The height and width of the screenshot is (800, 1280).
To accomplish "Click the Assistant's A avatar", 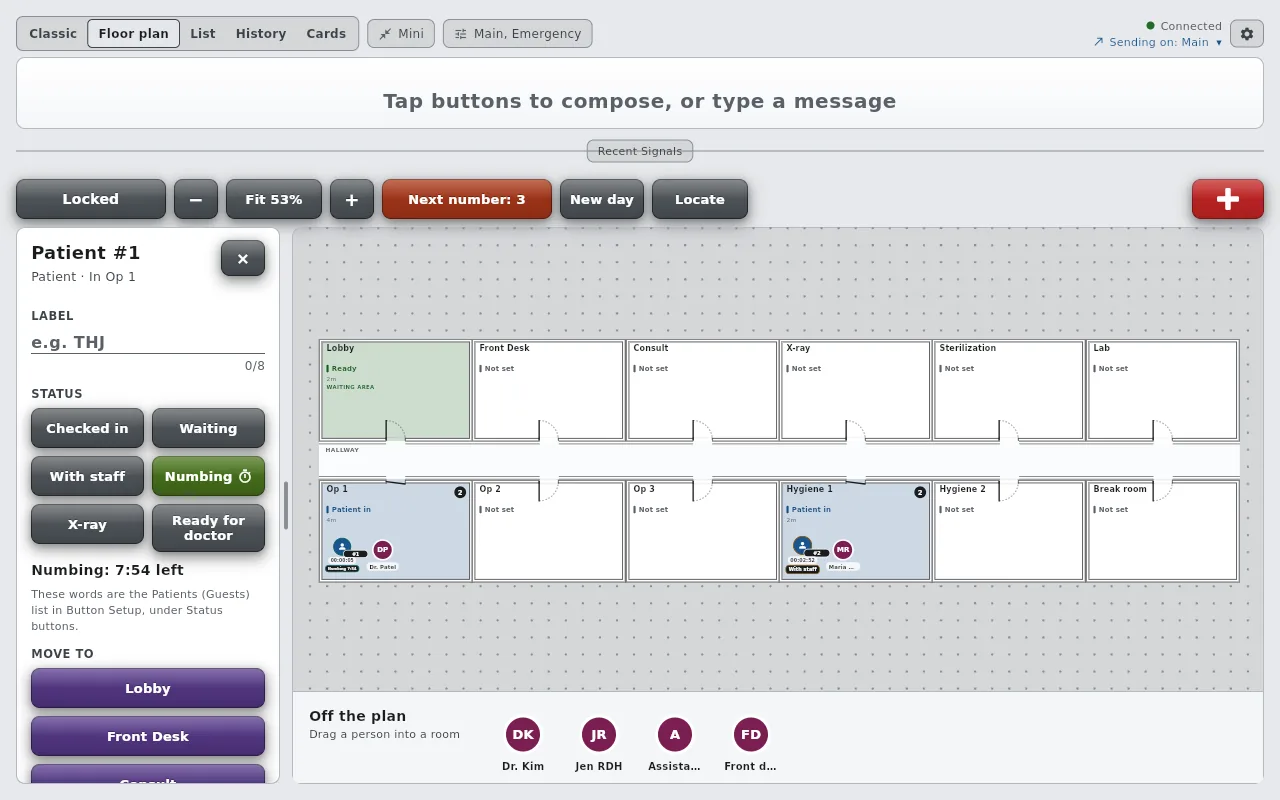I will tap(675, 735).
